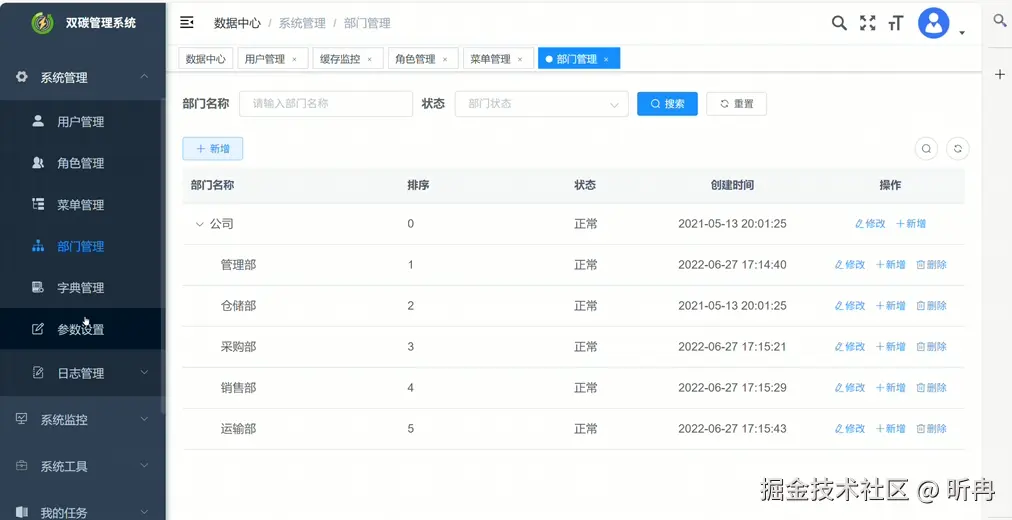Viewport: 1012px width, 520px height.
Task: Refresh the table with round icon
Action: coord(958,148)
